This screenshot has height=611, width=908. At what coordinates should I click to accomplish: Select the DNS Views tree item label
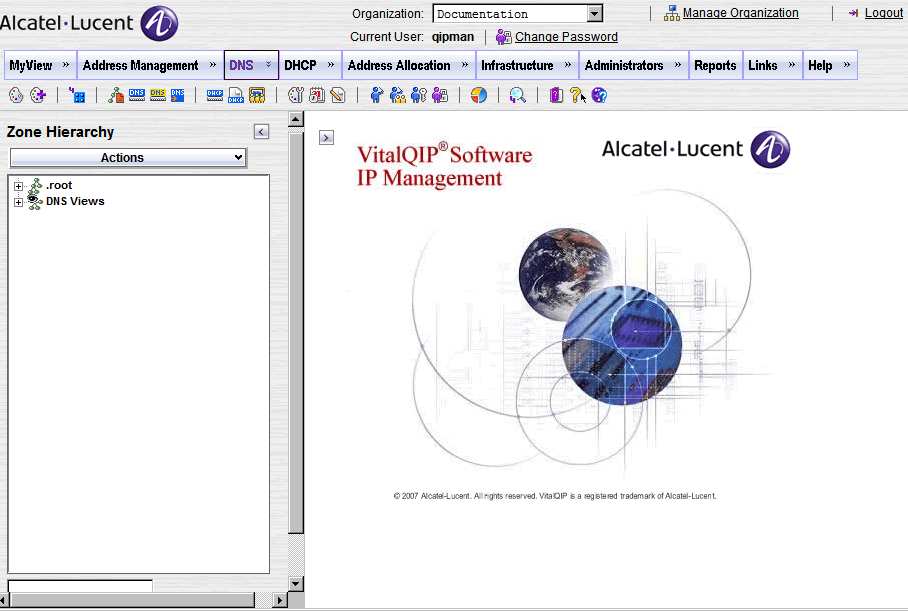75,202
